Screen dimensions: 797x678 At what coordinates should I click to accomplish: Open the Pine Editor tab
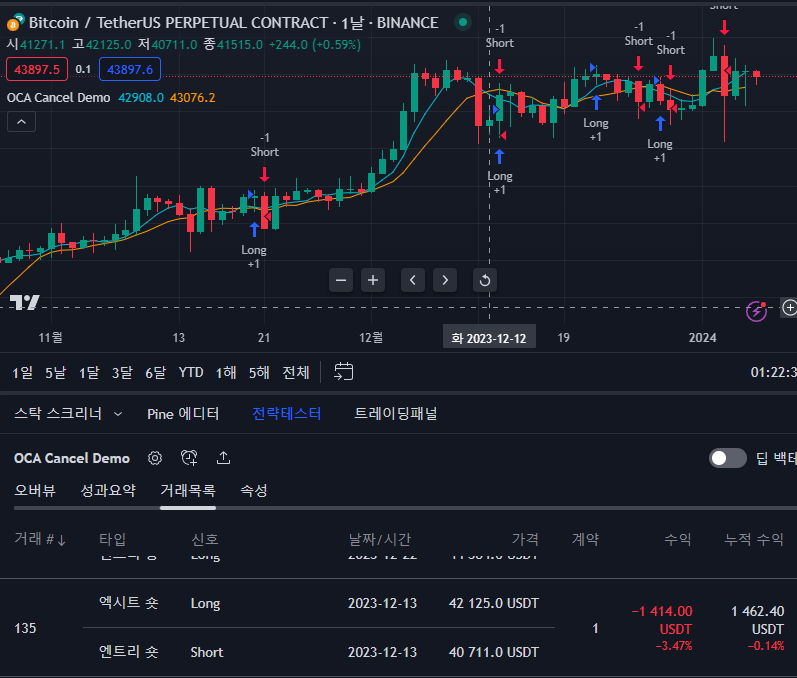(x=183, y=414)
